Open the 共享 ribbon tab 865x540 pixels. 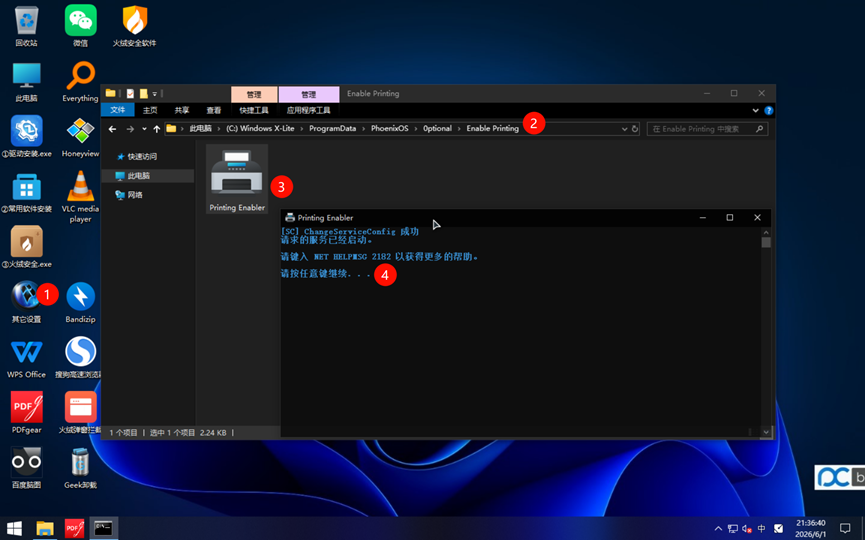(x=181, y=110)
